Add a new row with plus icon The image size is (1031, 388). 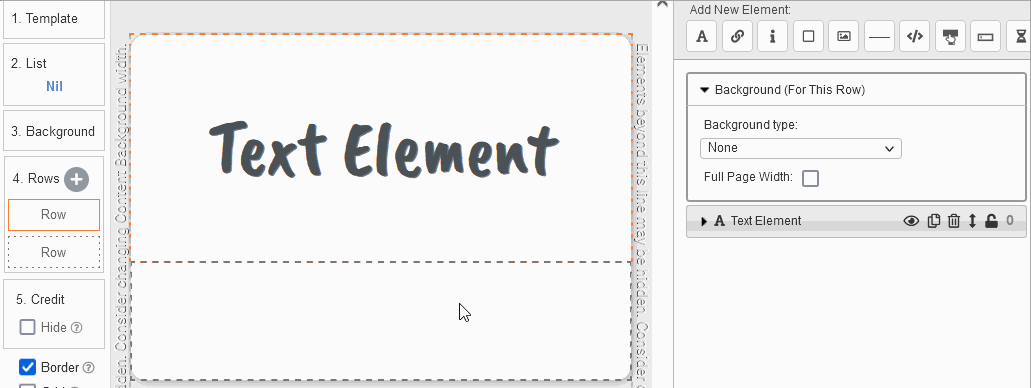(76, 179)
